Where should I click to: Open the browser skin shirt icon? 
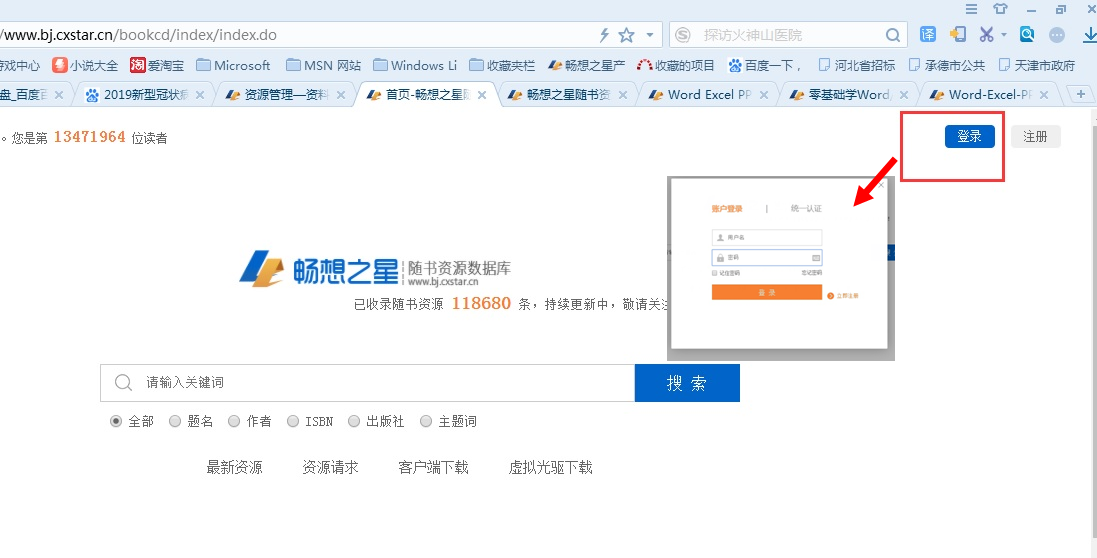pyautogui.click(x=1000, y=9)
